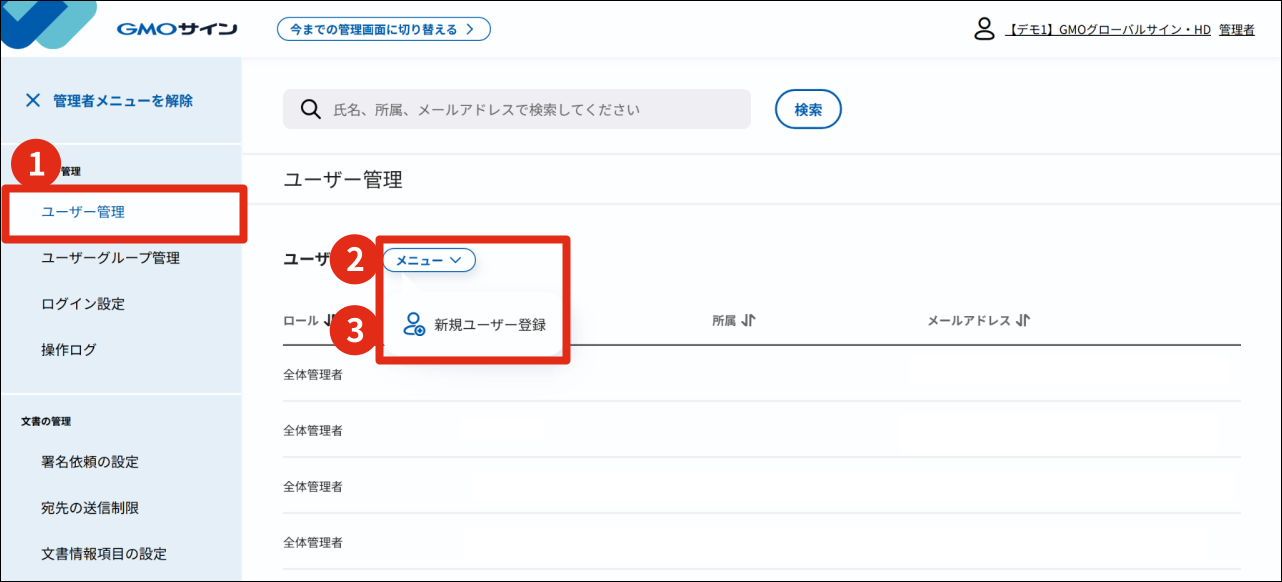Sort by the 所属 column arrows

coord(748,321)
